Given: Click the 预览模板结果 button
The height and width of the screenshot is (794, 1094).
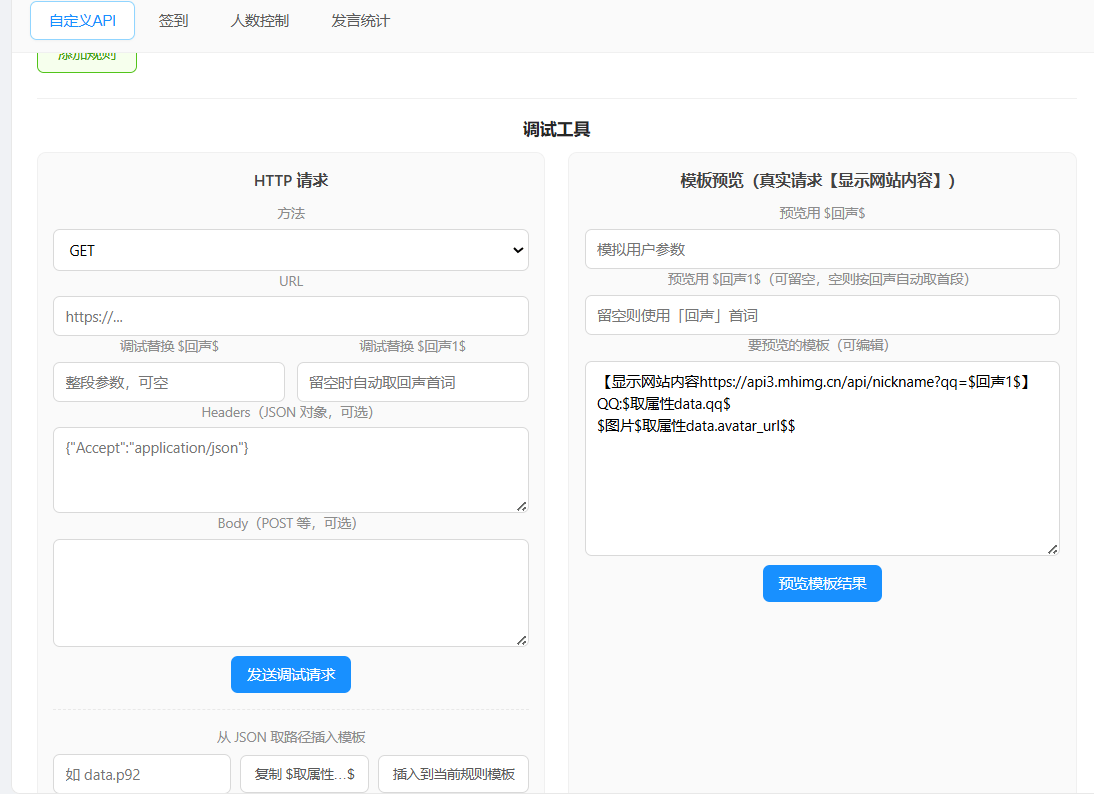Looking at the screenshot, I should [x=822, y=583].
